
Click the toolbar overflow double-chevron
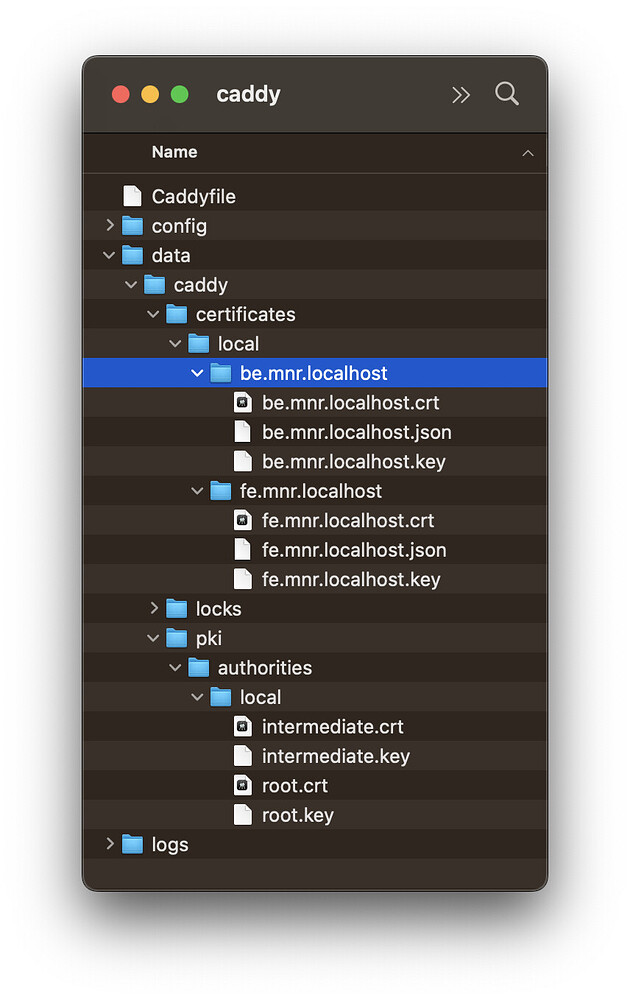tap(461, 93)
